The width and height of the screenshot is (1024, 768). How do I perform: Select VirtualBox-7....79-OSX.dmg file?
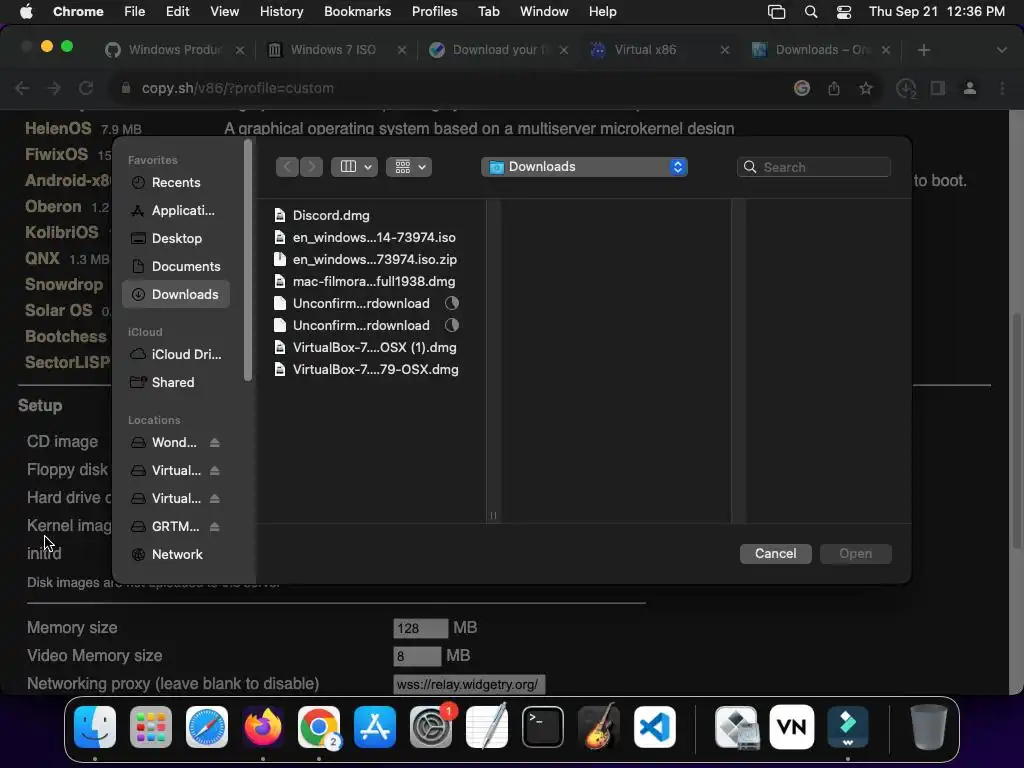[368, 370]
